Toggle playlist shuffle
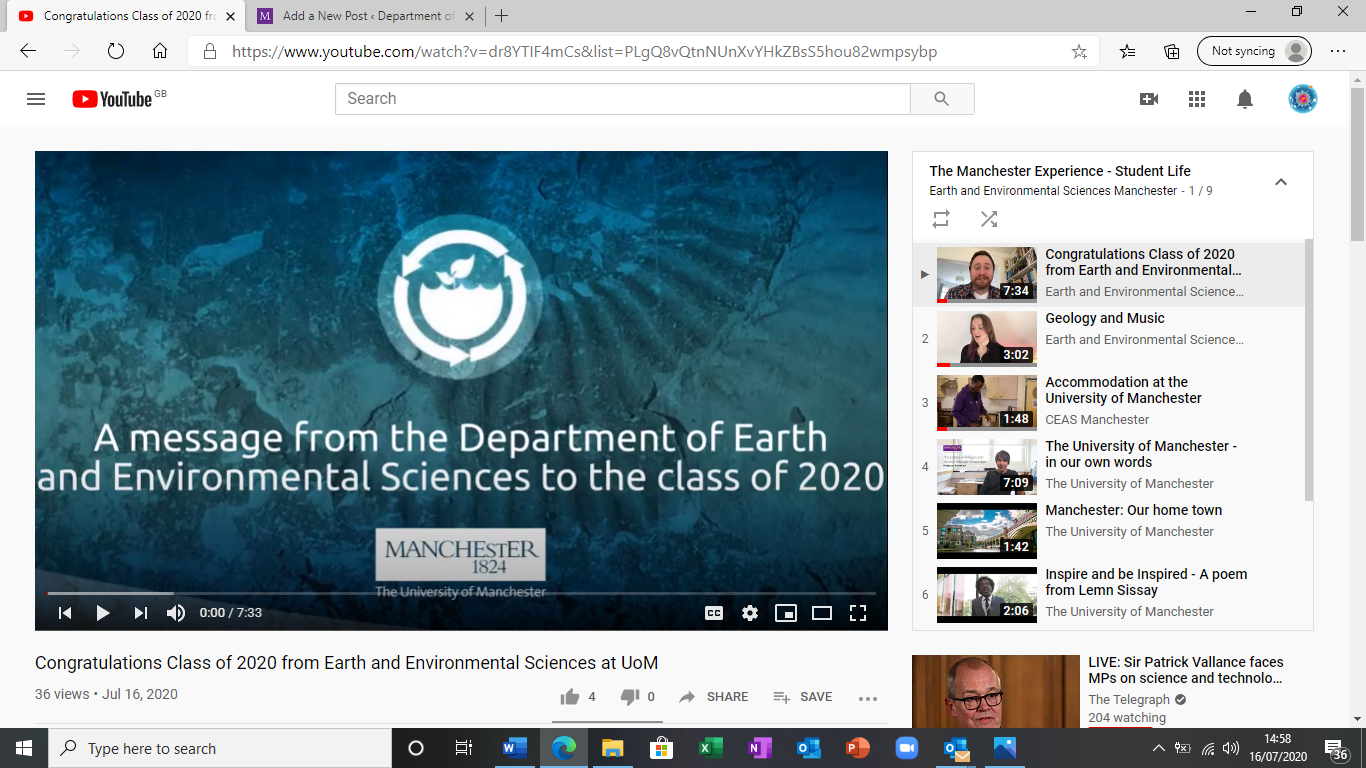 [989, 219]
